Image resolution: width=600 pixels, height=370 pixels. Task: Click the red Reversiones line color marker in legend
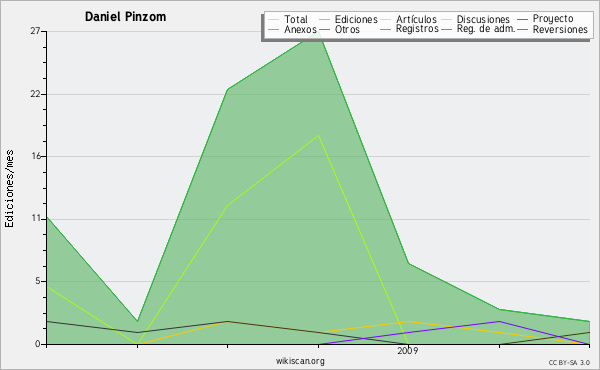(x=523, y=29)
